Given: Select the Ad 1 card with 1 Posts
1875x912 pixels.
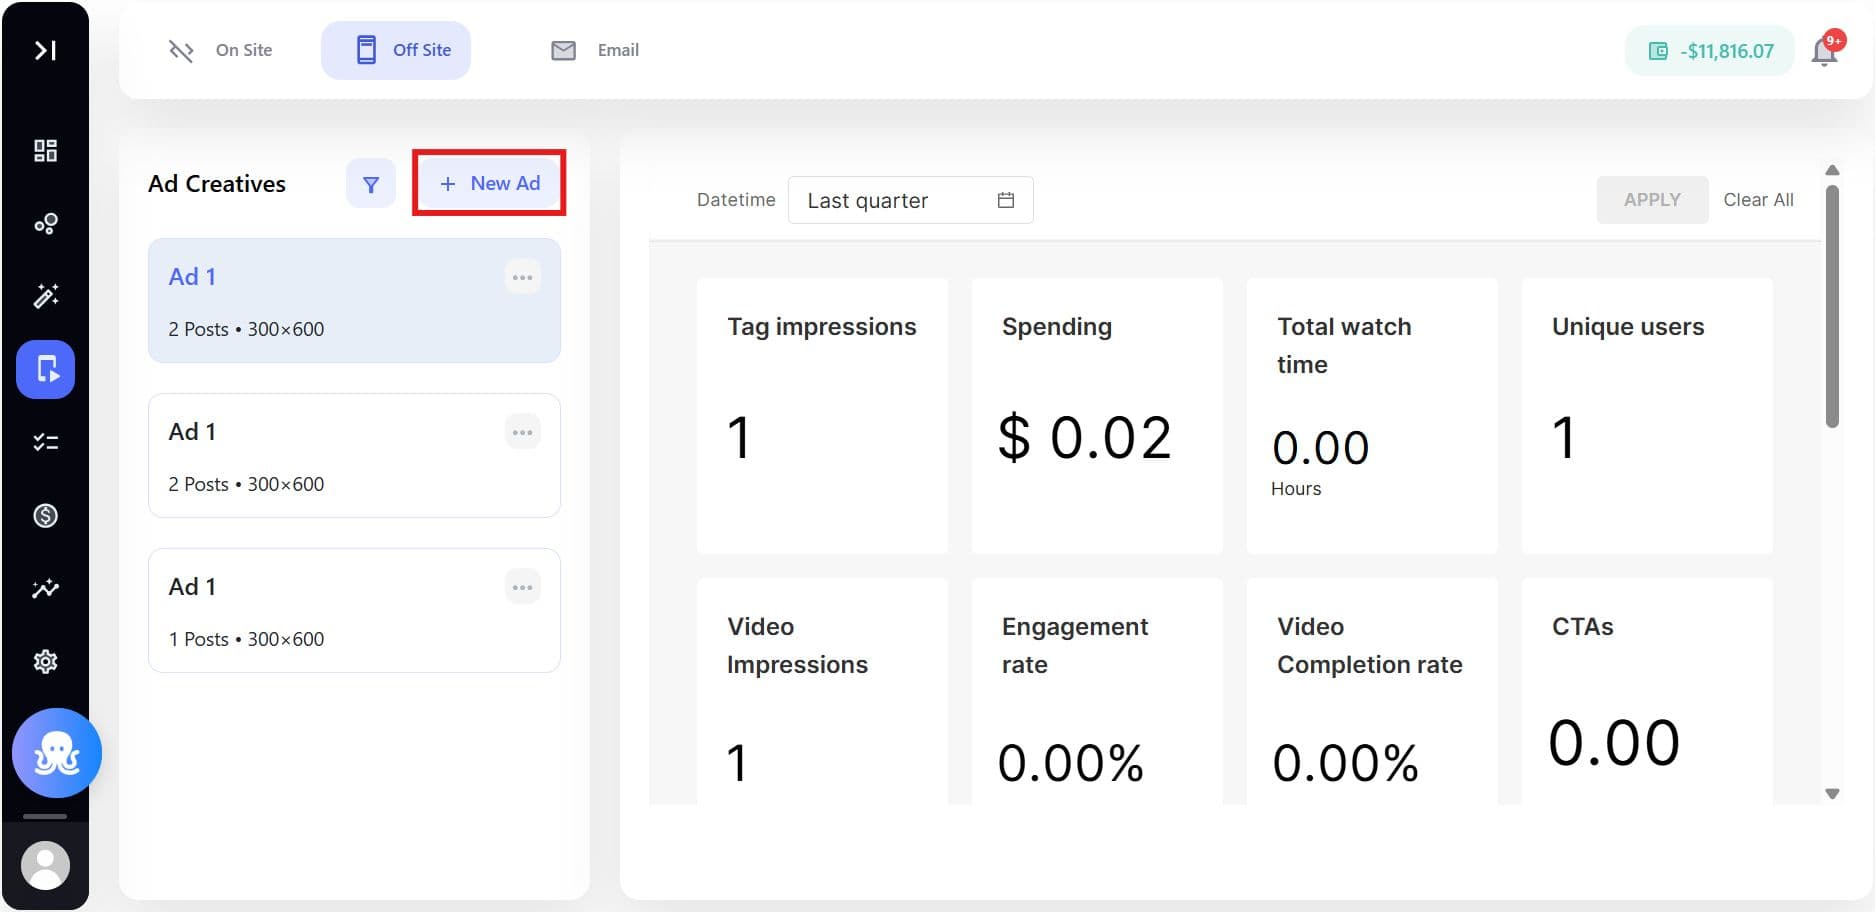Looking at the screenshot, I should pos(354,610).
